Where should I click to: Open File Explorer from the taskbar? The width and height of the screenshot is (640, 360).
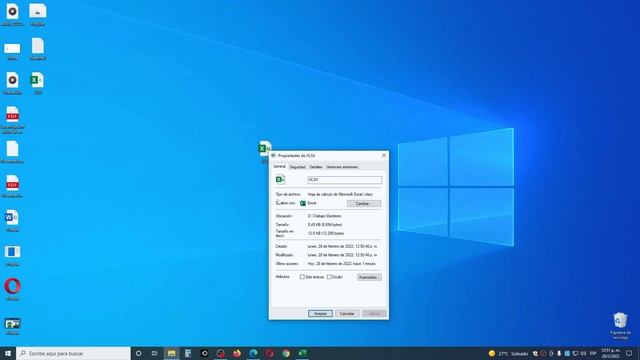tap(171, 353)
